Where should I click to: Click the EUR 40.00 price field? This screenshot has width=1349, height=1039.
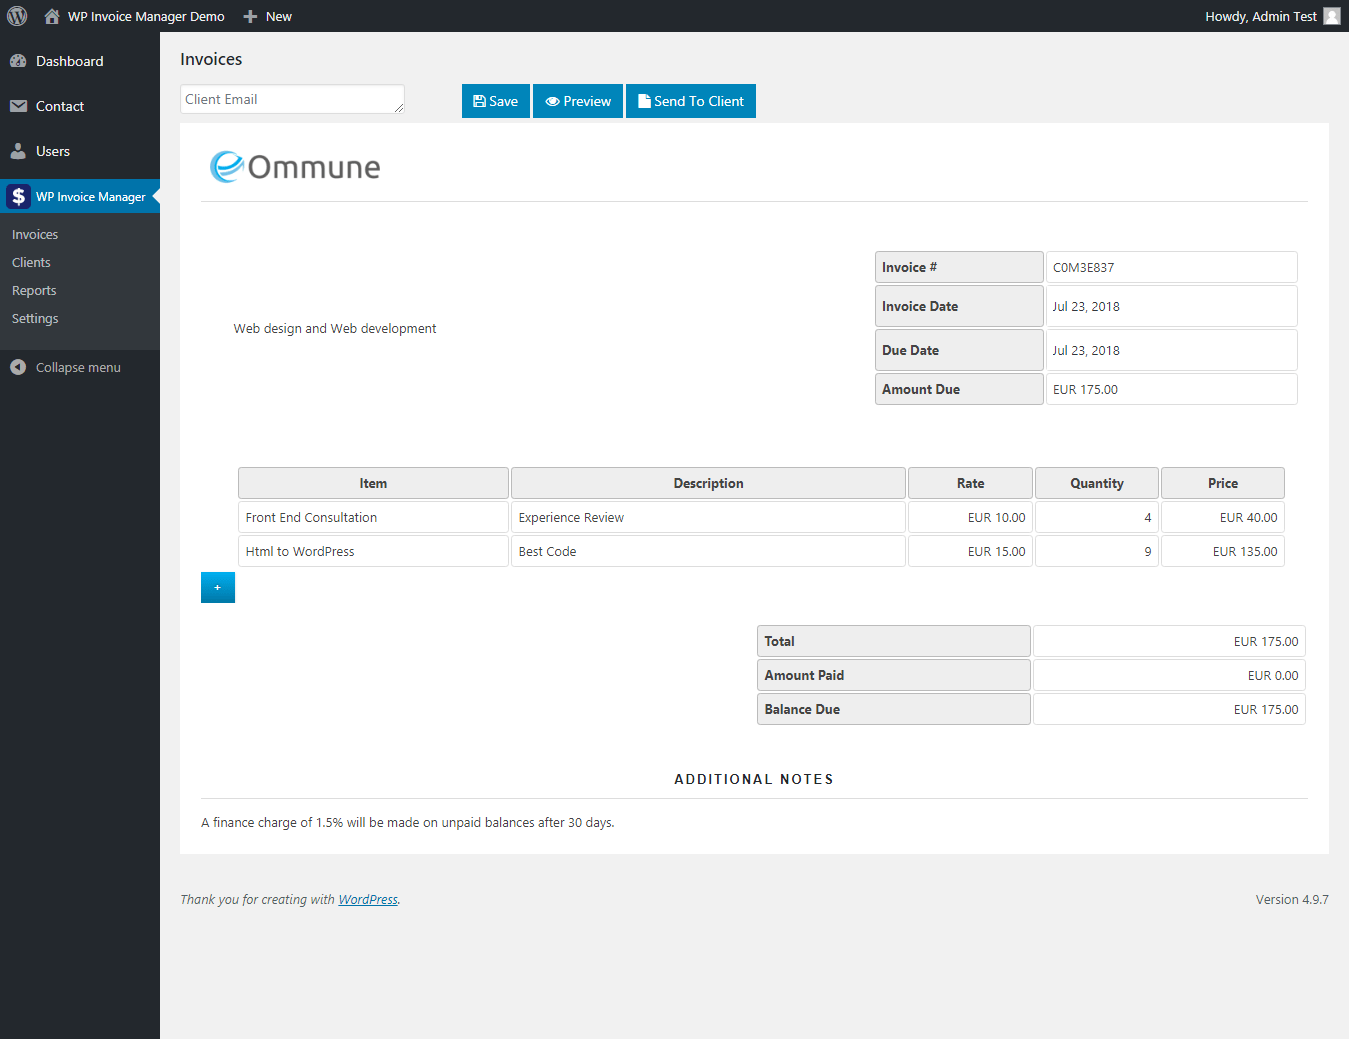tap(1223, 517)
